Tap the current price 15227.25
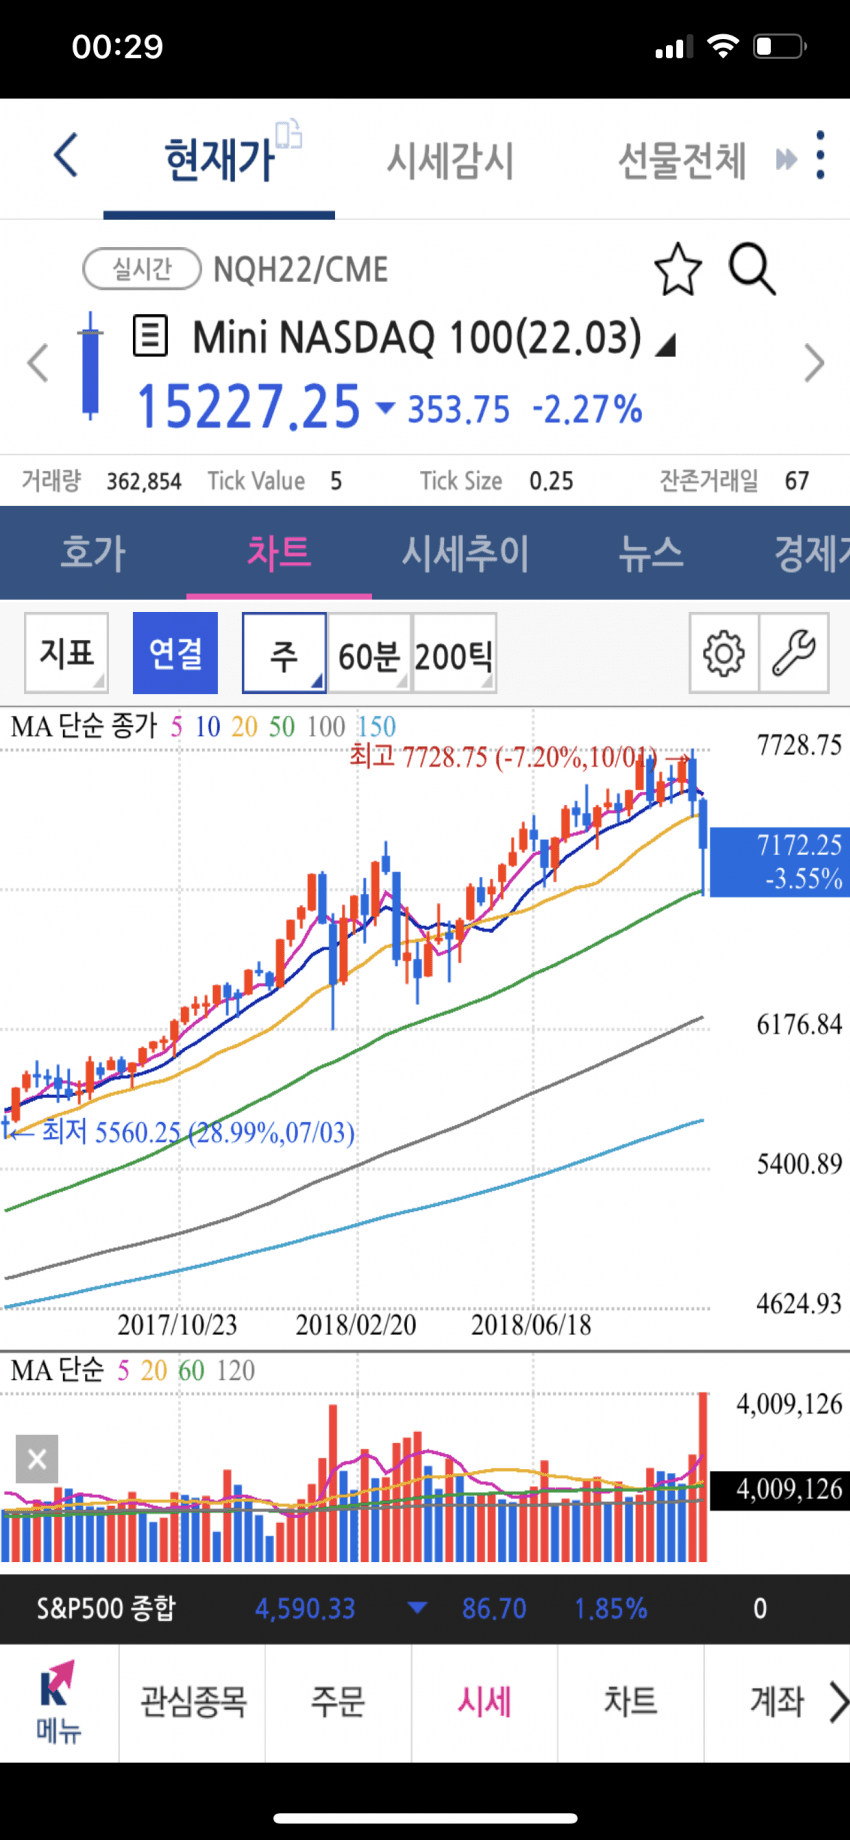The height and width of the screenshot is (1840, 850). pos(248,407)
